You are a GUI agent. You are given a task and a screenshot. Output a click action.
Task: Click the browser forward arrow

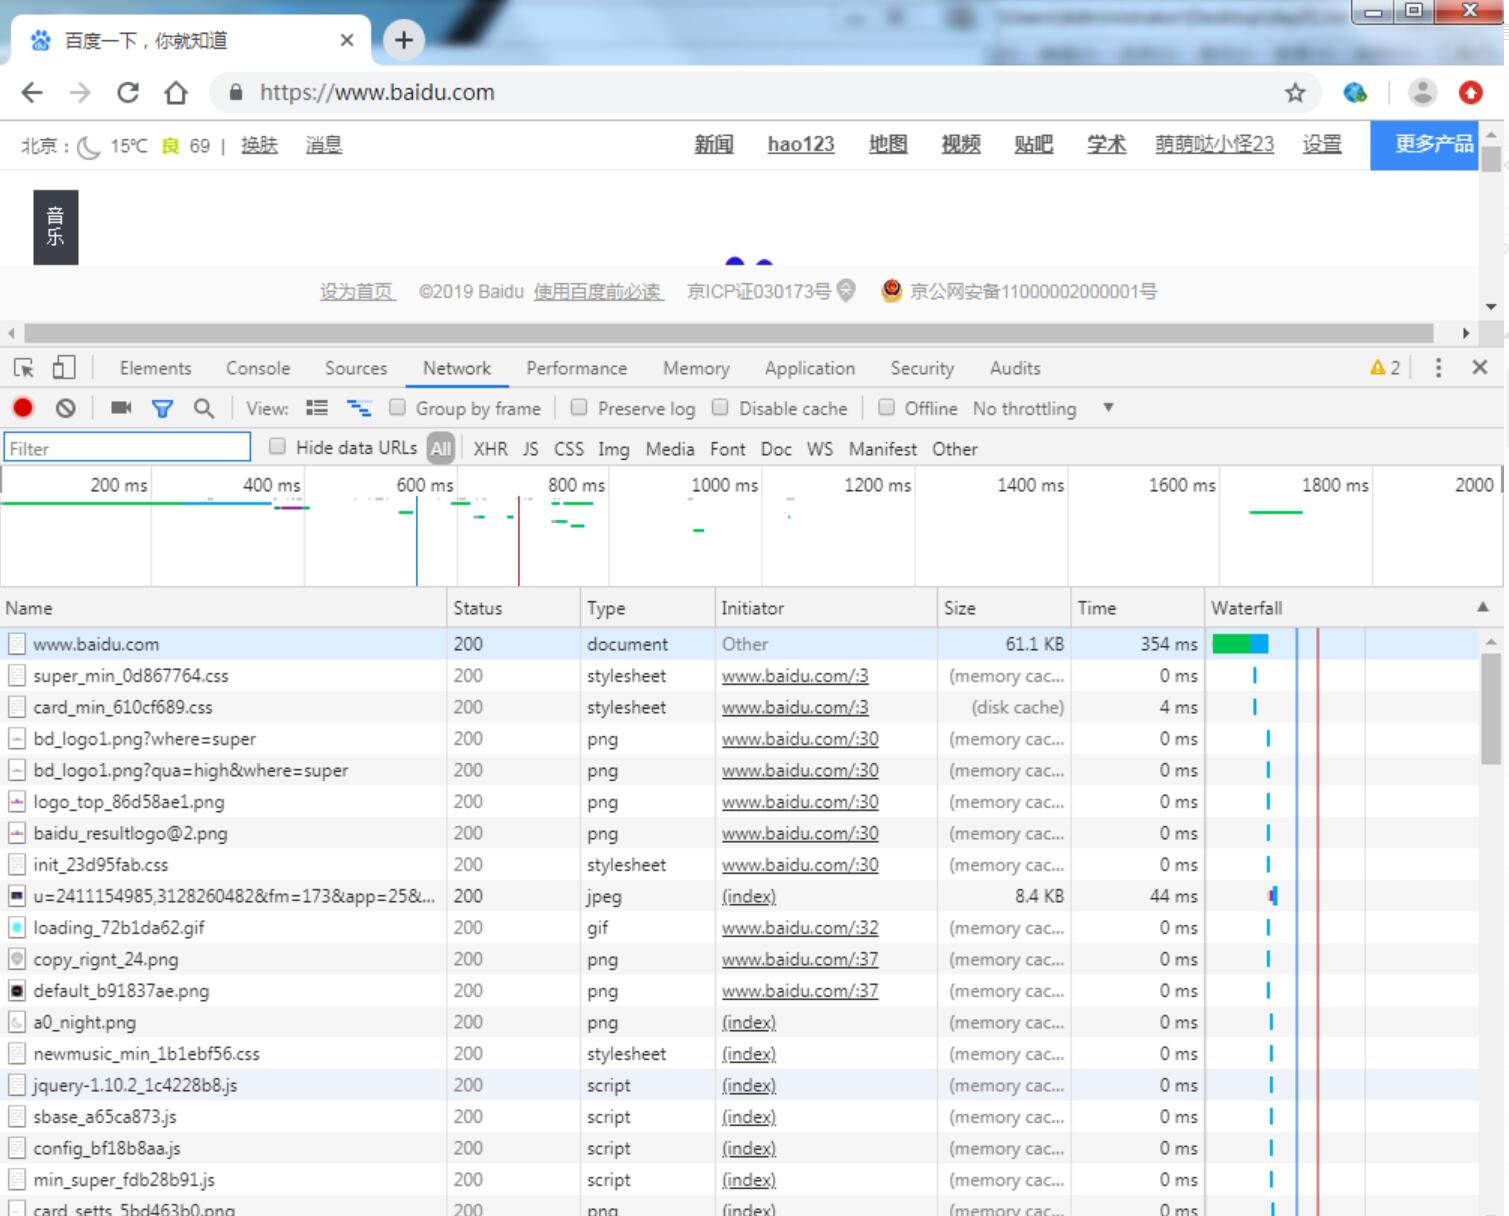80,93
